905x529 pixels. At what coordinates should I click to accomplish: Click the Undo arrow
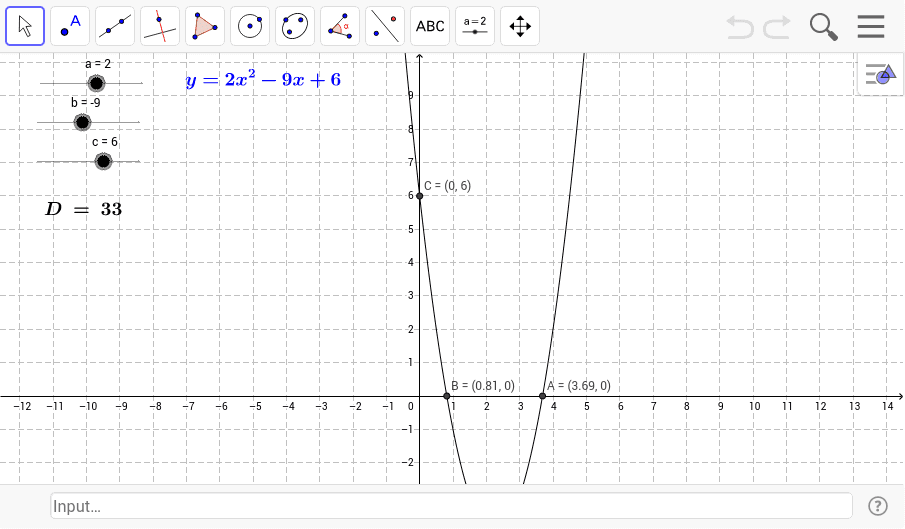pos(740,27)
